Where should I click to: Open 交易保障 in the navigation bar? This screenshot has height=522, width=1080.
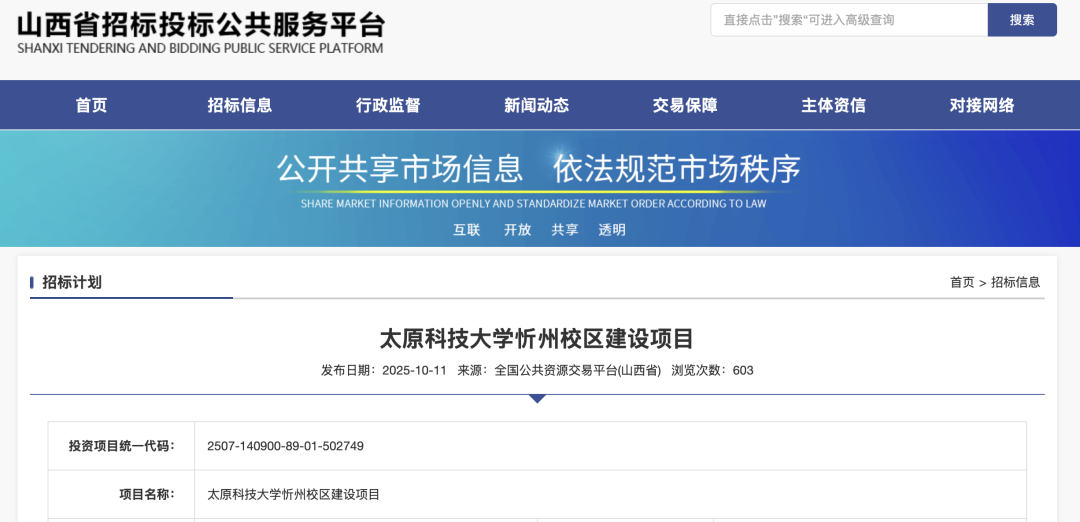pyautogui.click(x=685, y=105)
